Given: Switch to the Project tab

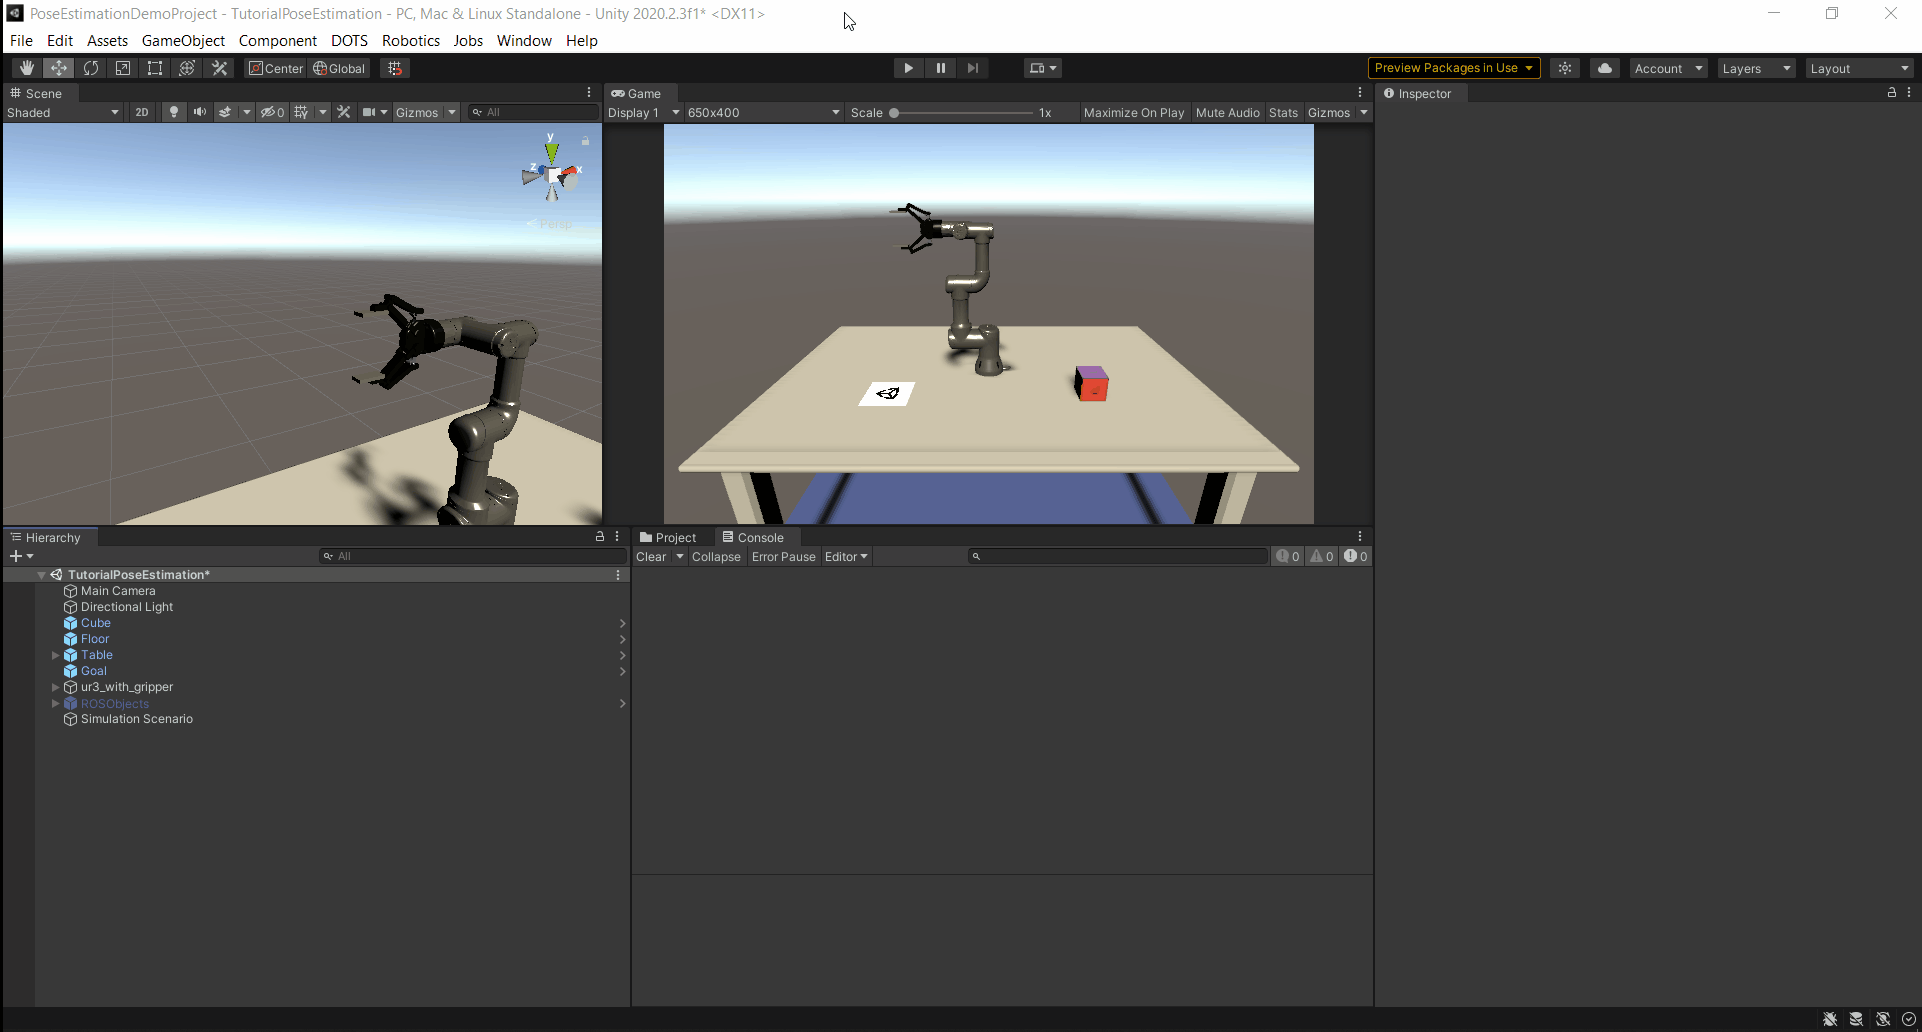Looking at the screenshot, I should click(x=668, y=537).
